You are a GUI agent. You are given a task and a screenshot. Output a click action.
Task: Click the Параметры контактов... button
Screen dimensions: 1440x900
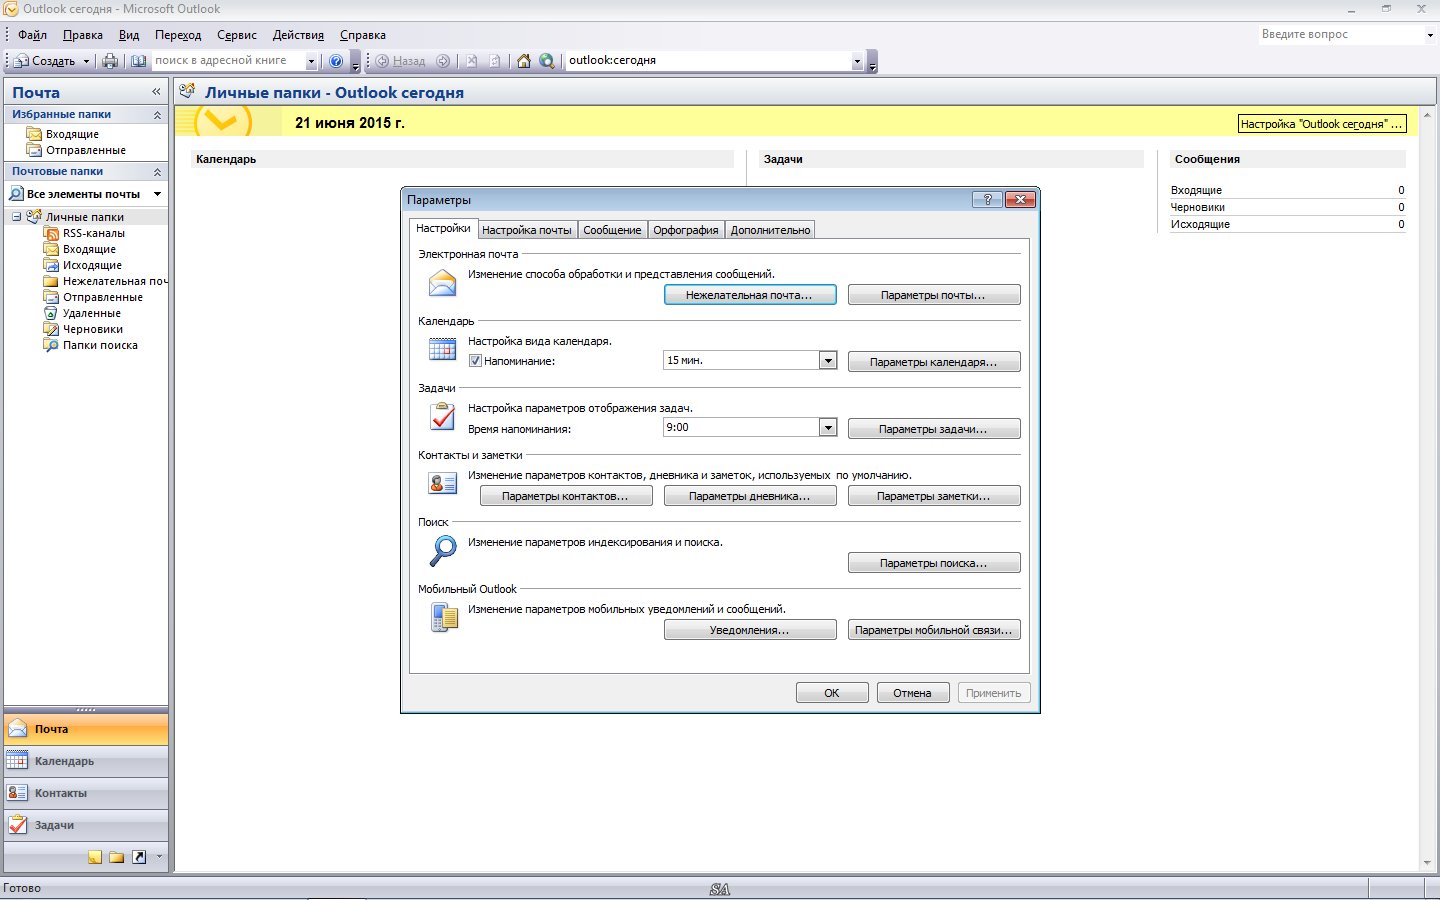pyautogui.click(x=566, y=496)
